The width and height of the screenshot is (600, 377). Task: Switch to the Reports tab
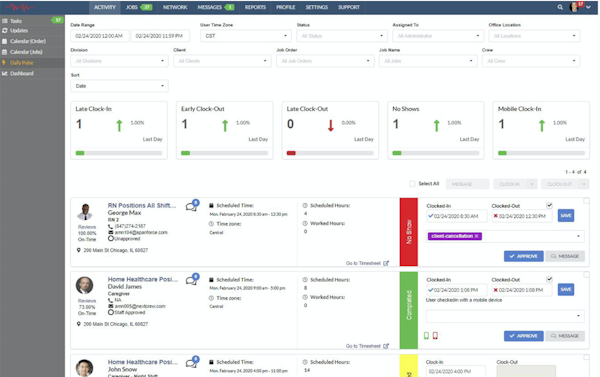[255, 7]
